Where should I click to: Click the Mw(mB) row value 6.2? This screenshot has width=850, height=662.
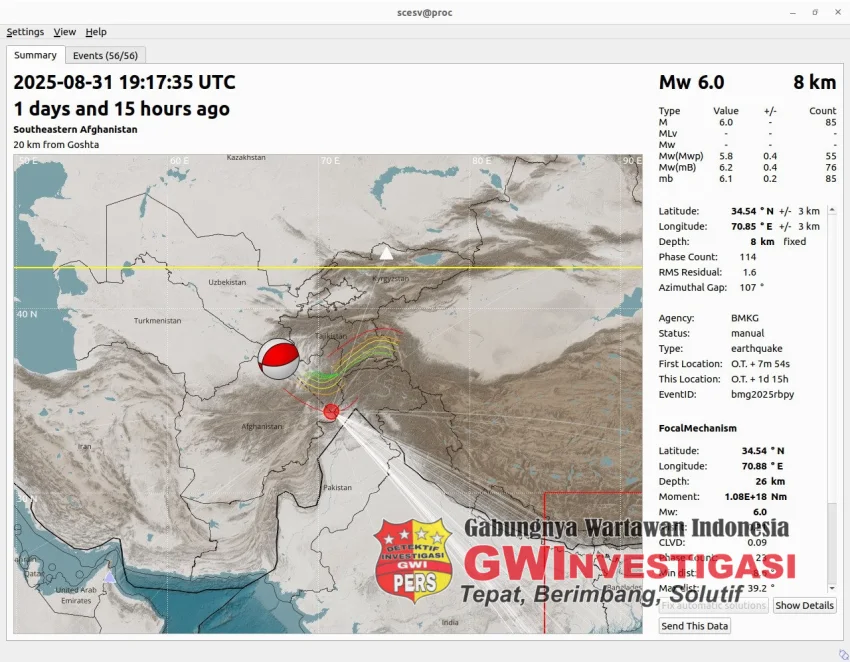[x=726, y=168]
